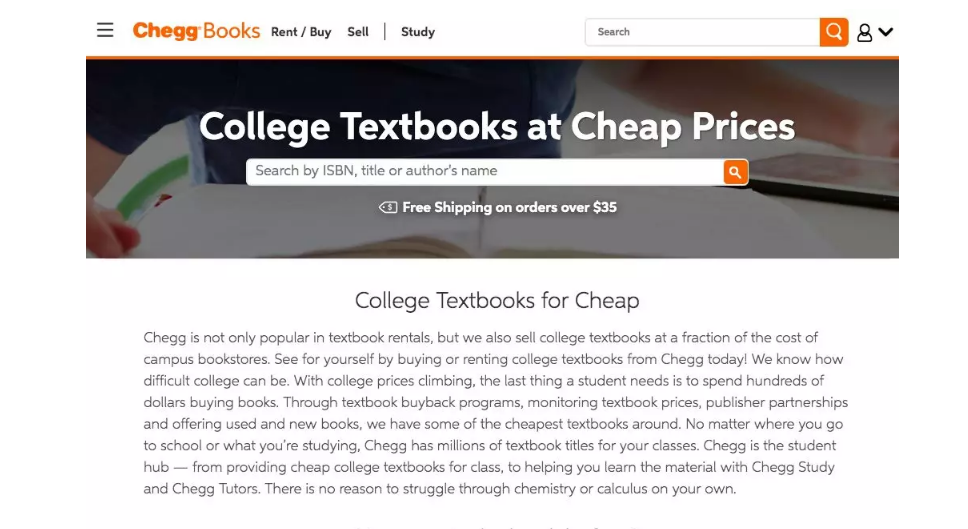The height and width of the screenshot is (529, 968).
Task: Expand the account dropdown chevron
Action: pos(885,32)
